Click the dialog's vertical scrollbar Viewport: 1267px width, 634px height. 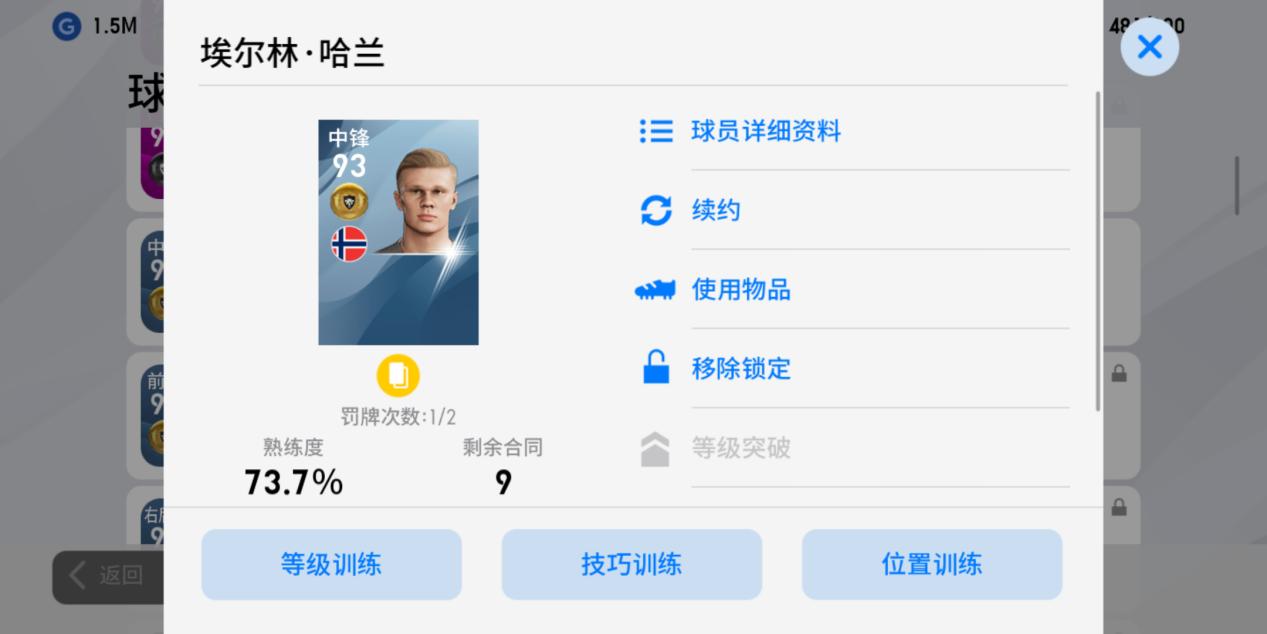(1098, 251)
